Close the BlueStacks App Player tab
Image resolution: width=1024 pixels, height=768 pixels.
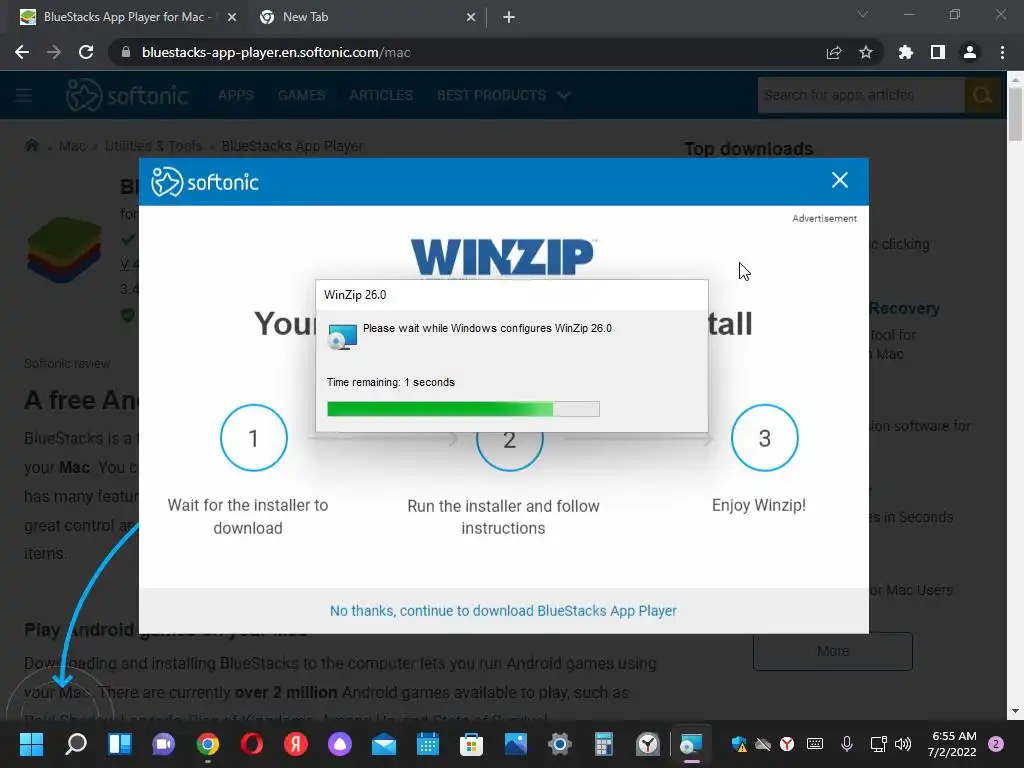(x=232, y=17)
